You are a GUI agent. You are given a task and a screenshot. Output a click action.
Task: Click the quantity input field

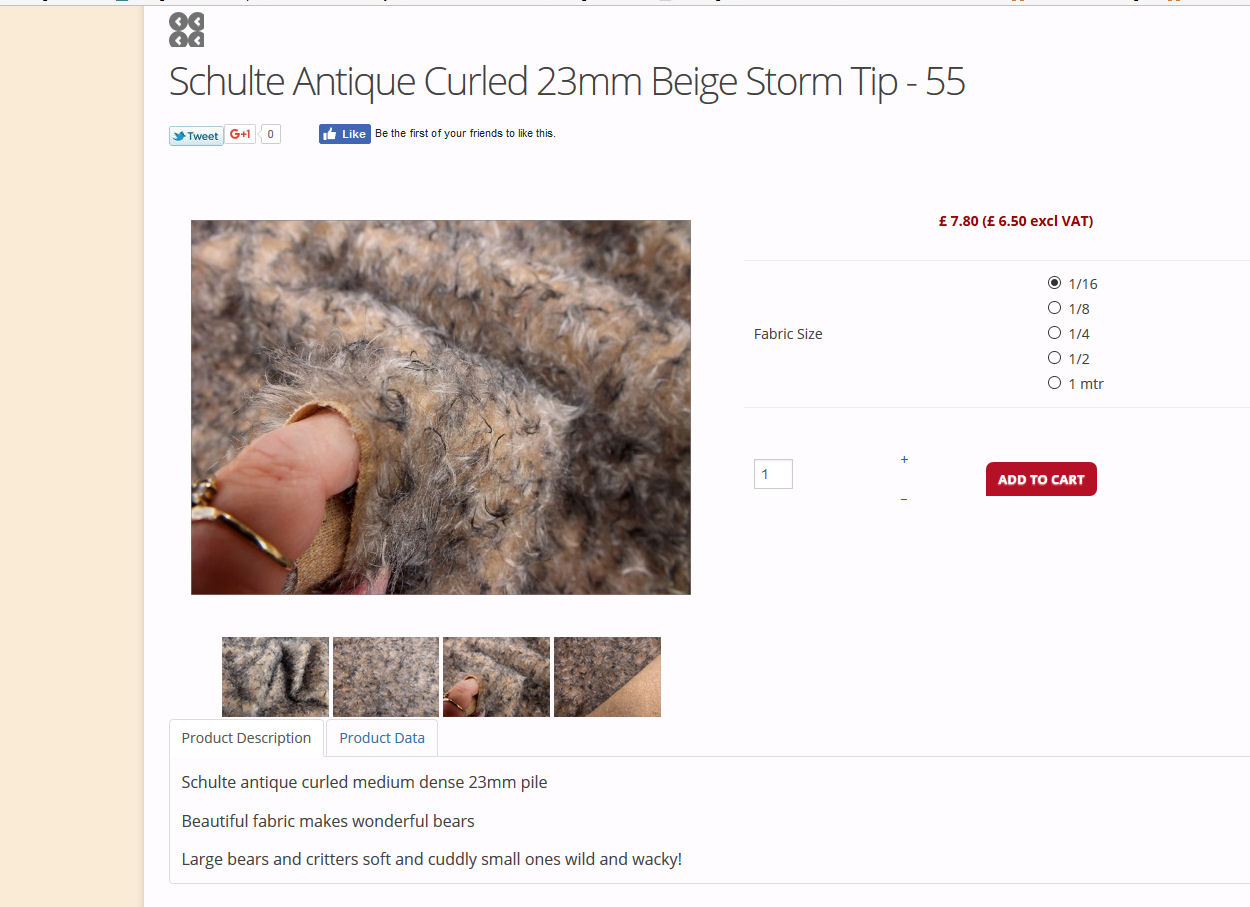(x=773, y=474)
